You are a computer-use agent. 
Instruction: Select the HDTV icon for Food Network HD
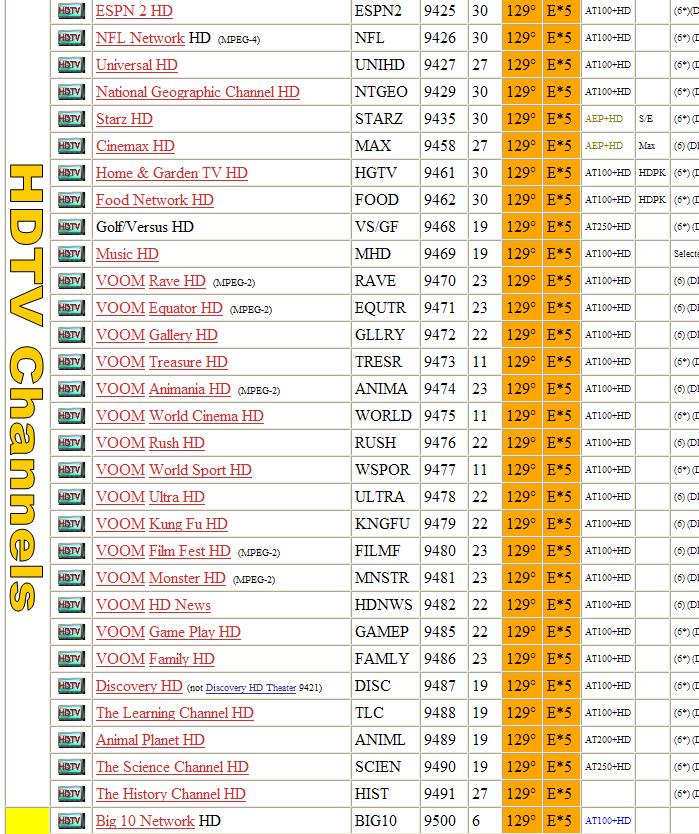(70, 200)
